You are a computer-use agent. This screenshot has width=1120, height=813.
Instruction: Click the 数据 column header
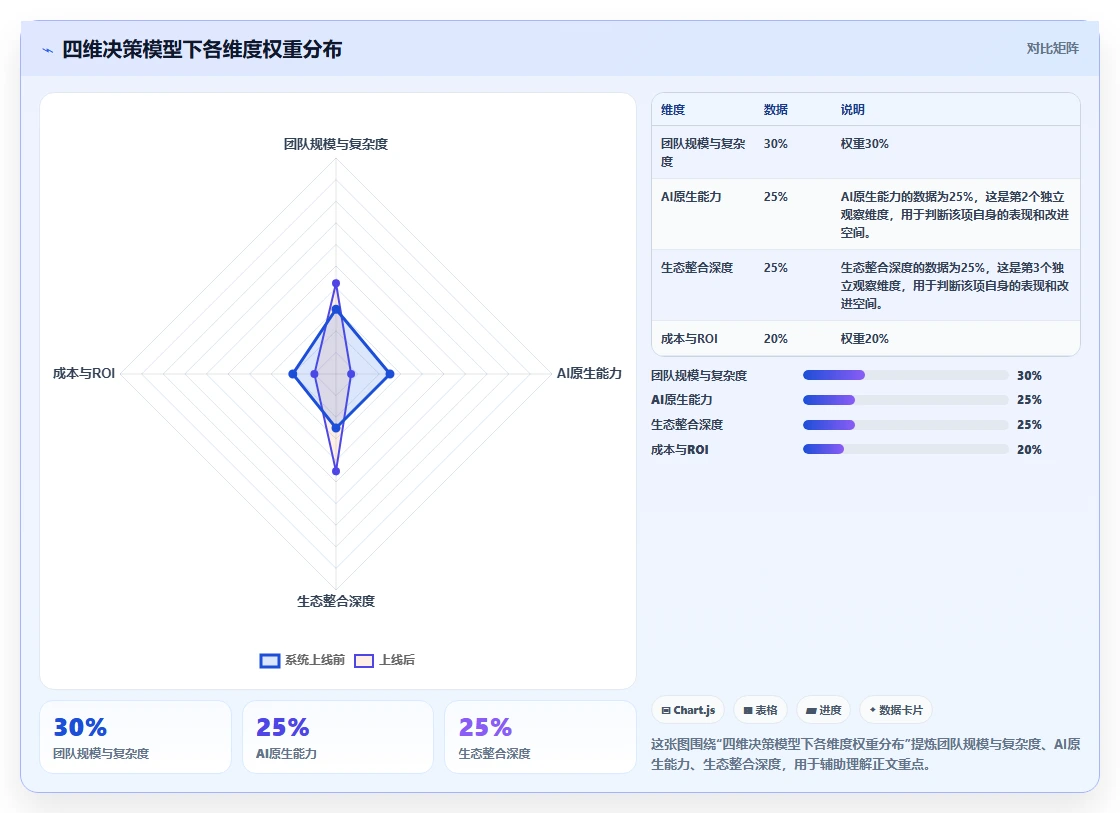click(x=776, y=109)
